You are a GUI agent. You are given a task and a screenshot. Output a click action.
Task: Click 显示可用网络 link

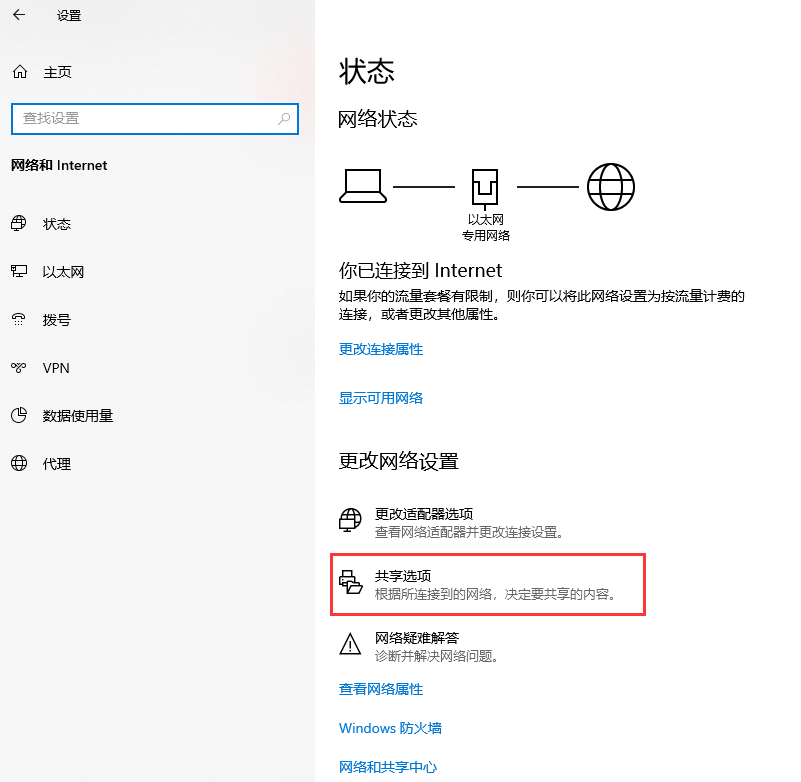click(382, 398)
